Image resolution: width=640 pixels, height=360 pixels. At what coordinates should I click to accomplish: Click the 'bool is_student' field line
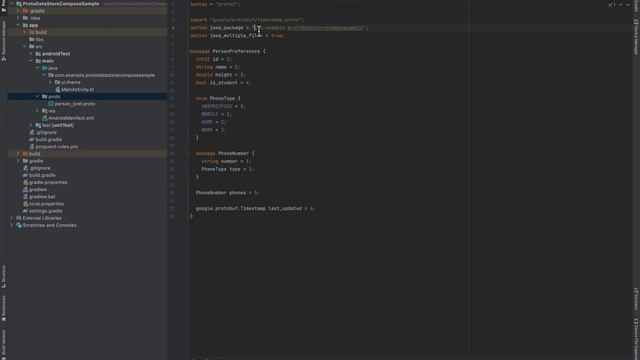(222, 83)
